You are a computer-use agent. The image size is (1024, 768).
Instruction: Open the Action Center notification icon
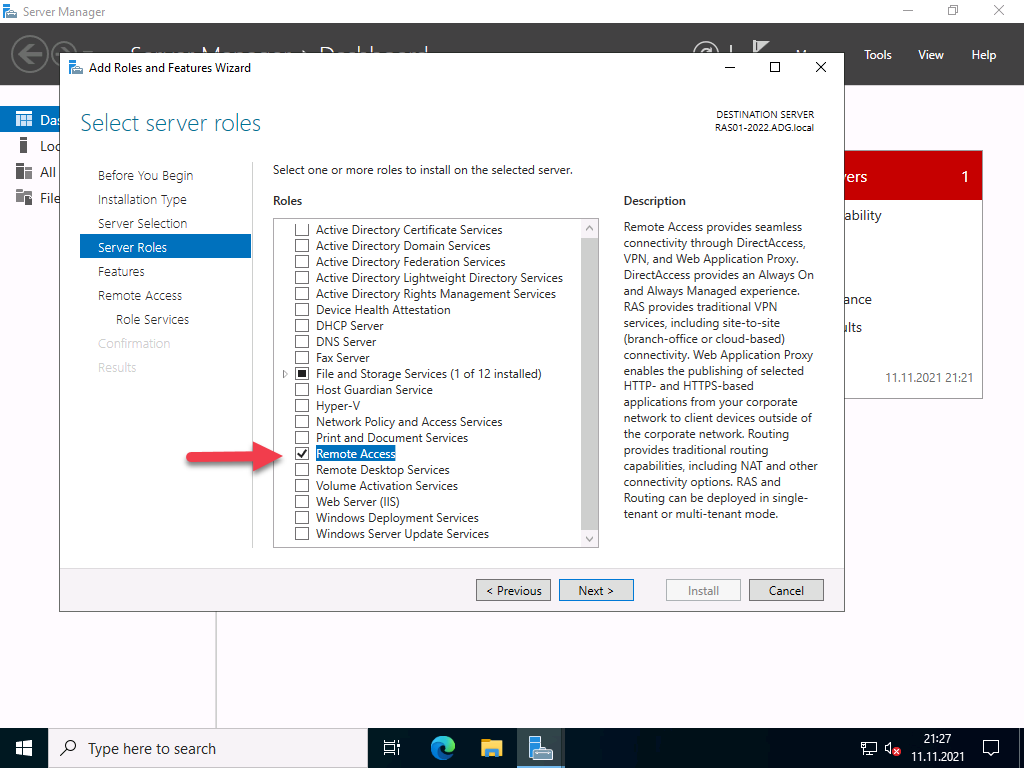tap(991, 748)
